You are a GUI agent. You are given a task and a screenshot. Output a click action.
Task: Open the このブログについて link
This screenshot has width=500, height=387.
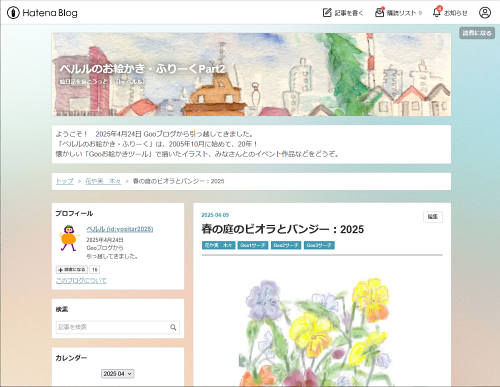tap(81, 281)
